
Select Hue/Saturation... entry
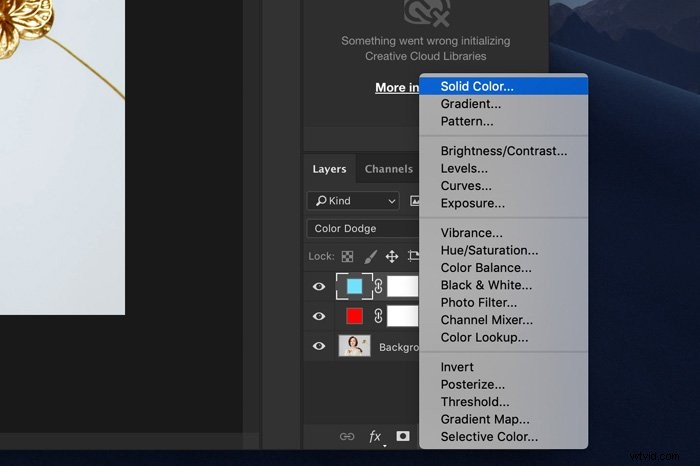coord(504,250)
